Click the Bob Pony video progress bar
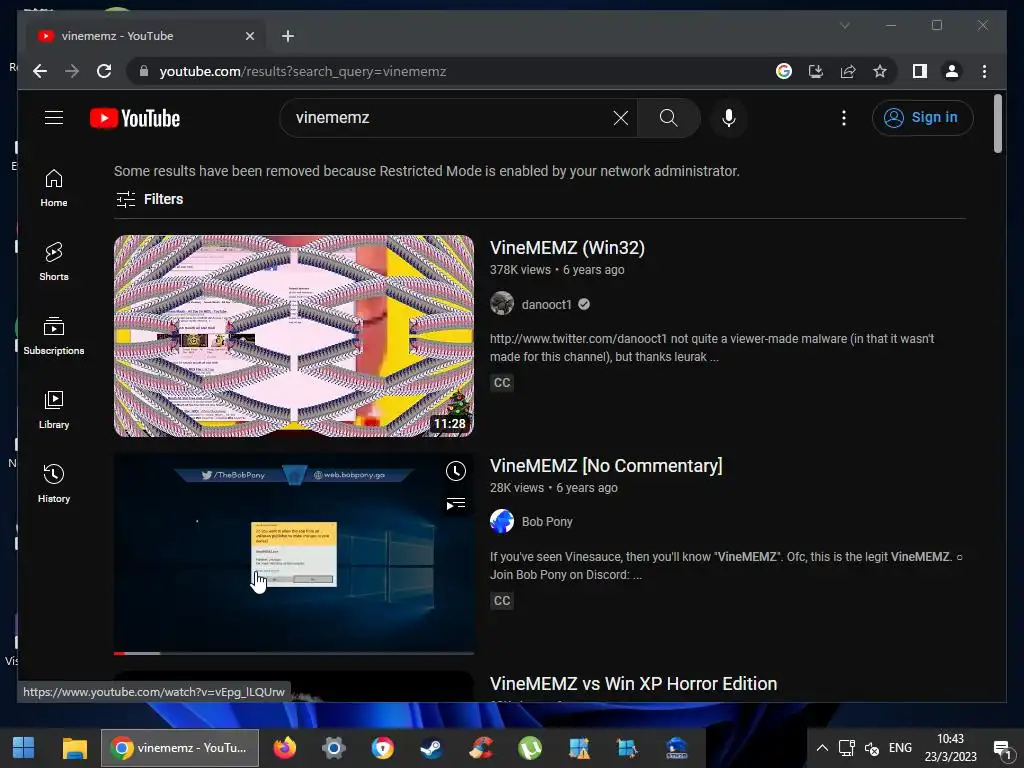 click(294, 652)
